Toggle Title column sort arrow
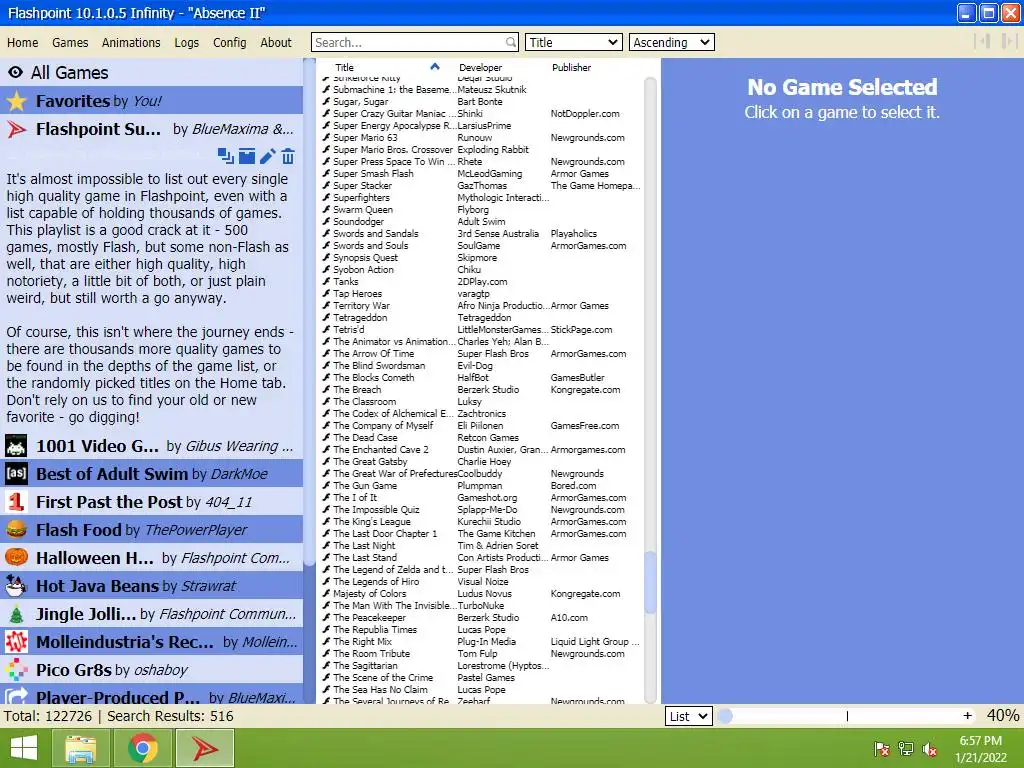The height and width of the screenshot is (768, 1024). 435,67
